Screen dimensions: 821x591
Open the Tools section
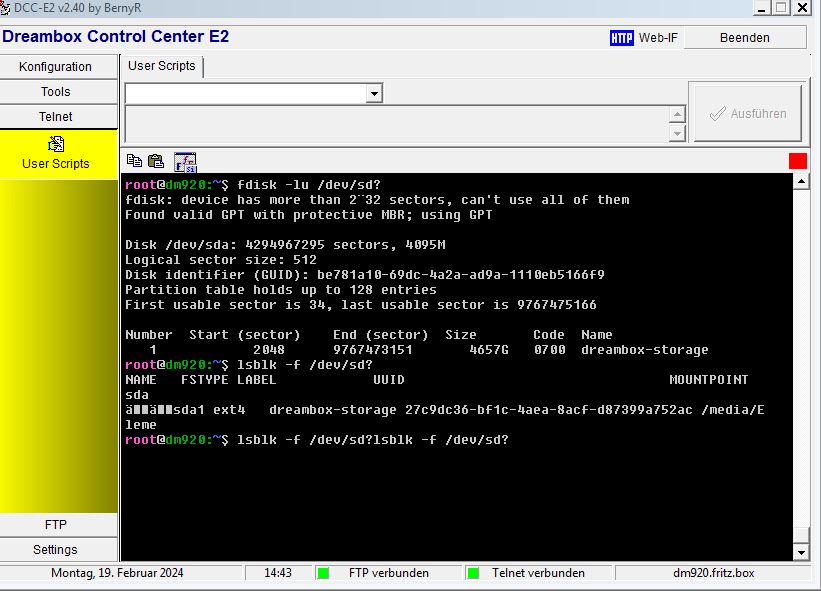pos(56,92)
